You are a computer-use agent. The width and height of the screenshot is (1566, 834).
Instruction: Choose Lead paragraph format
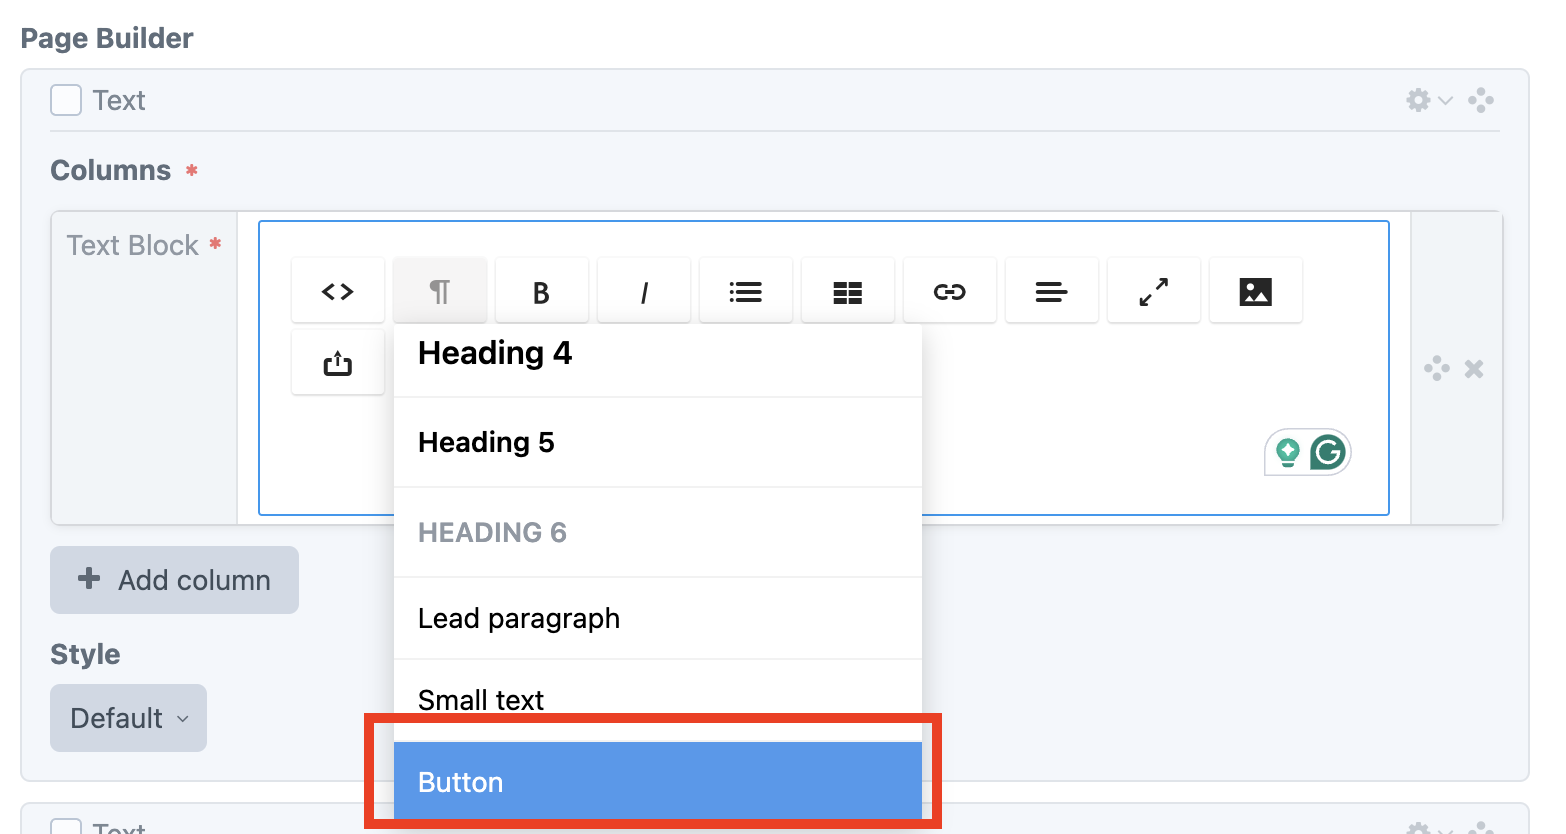coord(658,618)
